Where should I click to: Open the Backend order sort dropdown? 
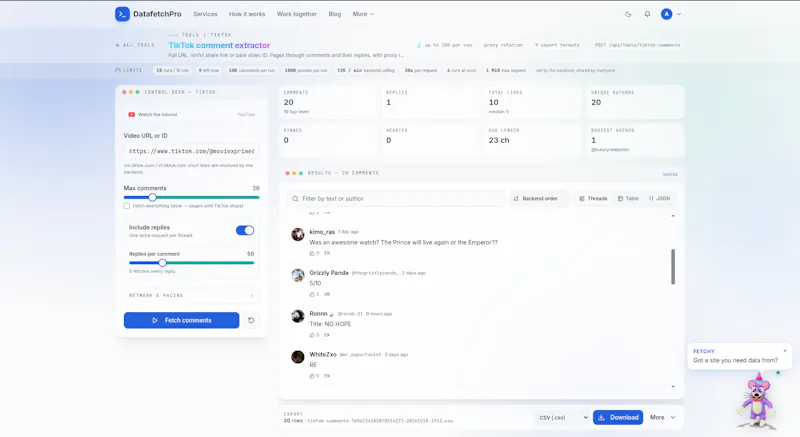pos(539,199)
